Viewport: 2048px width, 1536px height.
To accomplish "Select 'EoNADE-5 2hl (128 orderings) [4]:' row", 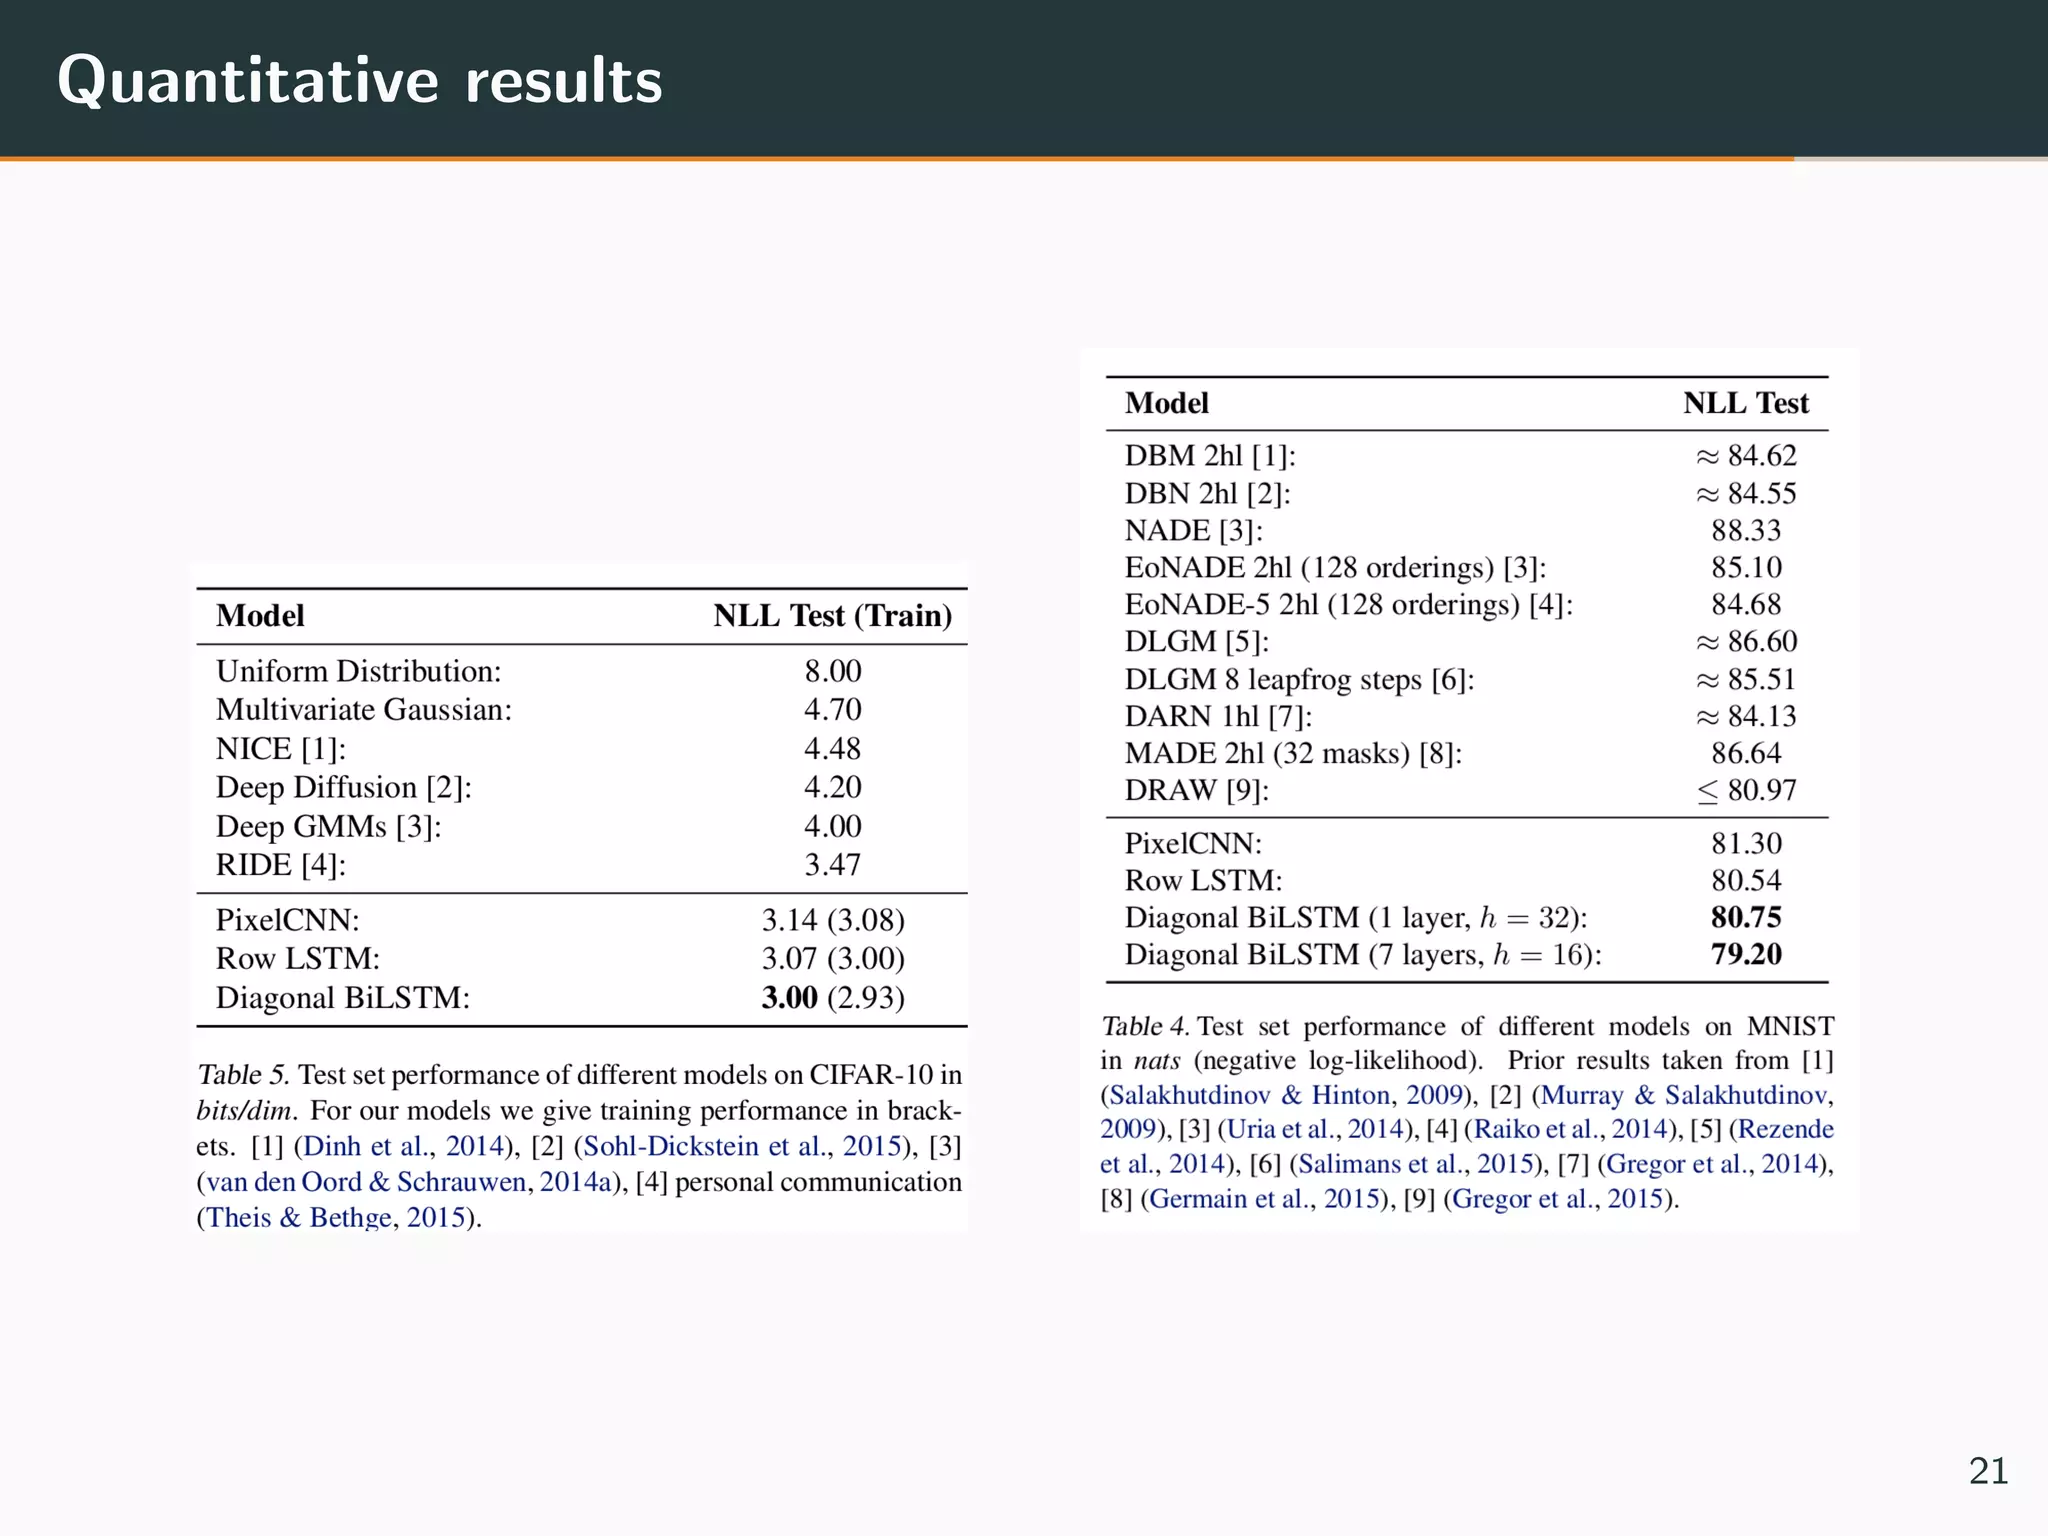I will click(1349, 605).
